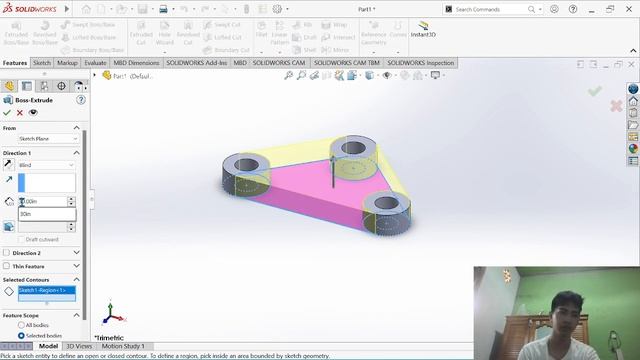
Task: Switch to DimXpertManager crosshair tab icon
Action: point(61,86)
